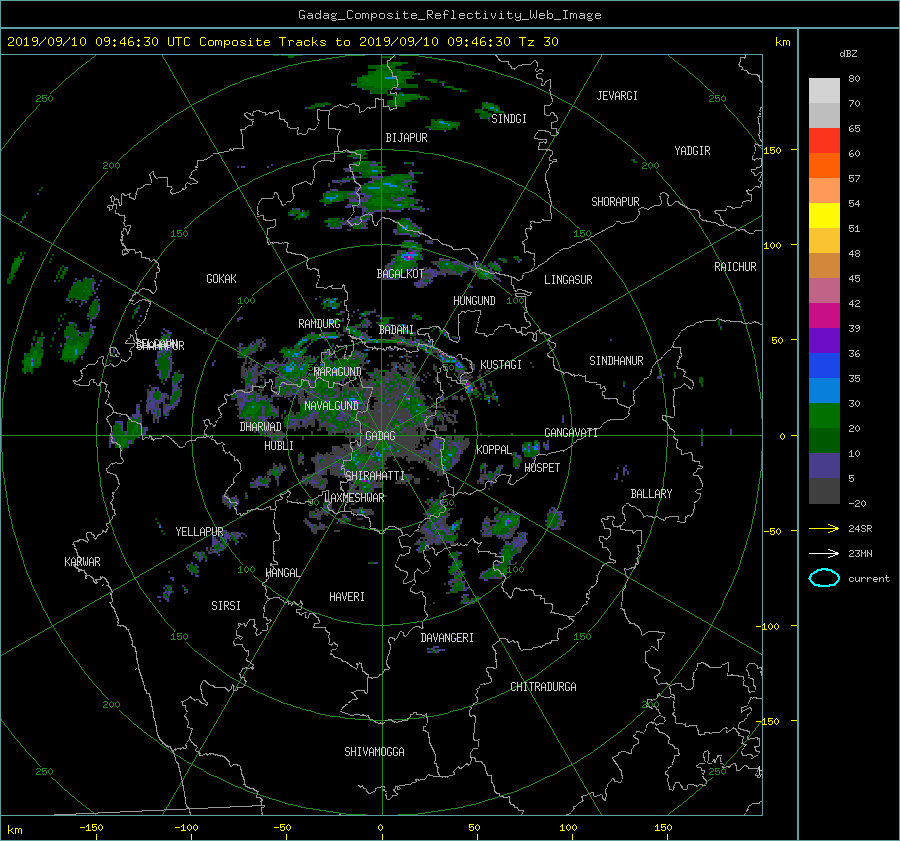
Task: Click the RAMDURG label
Action: click(319, 324)
